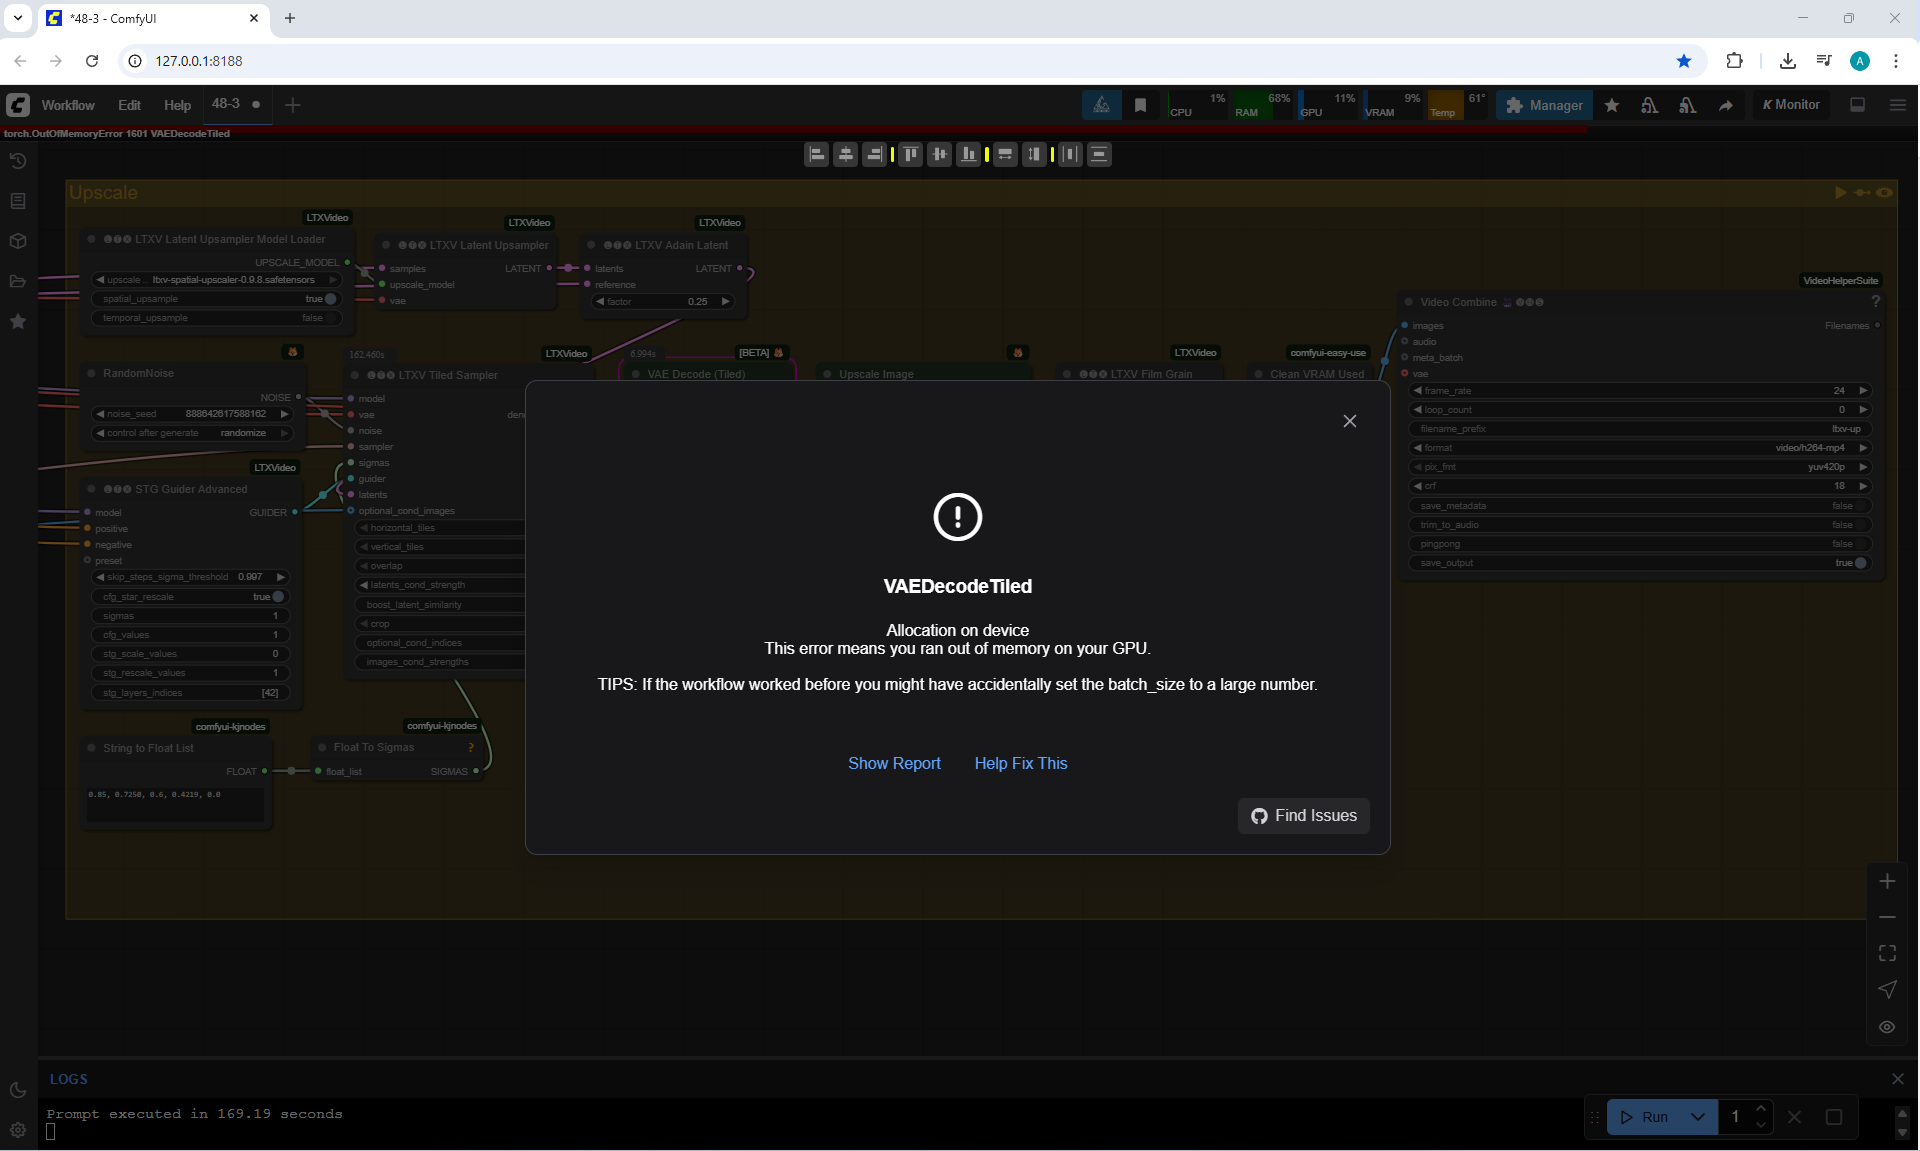Click the K Monitor button
1920x1151 pixels.
coord(1791,105)
